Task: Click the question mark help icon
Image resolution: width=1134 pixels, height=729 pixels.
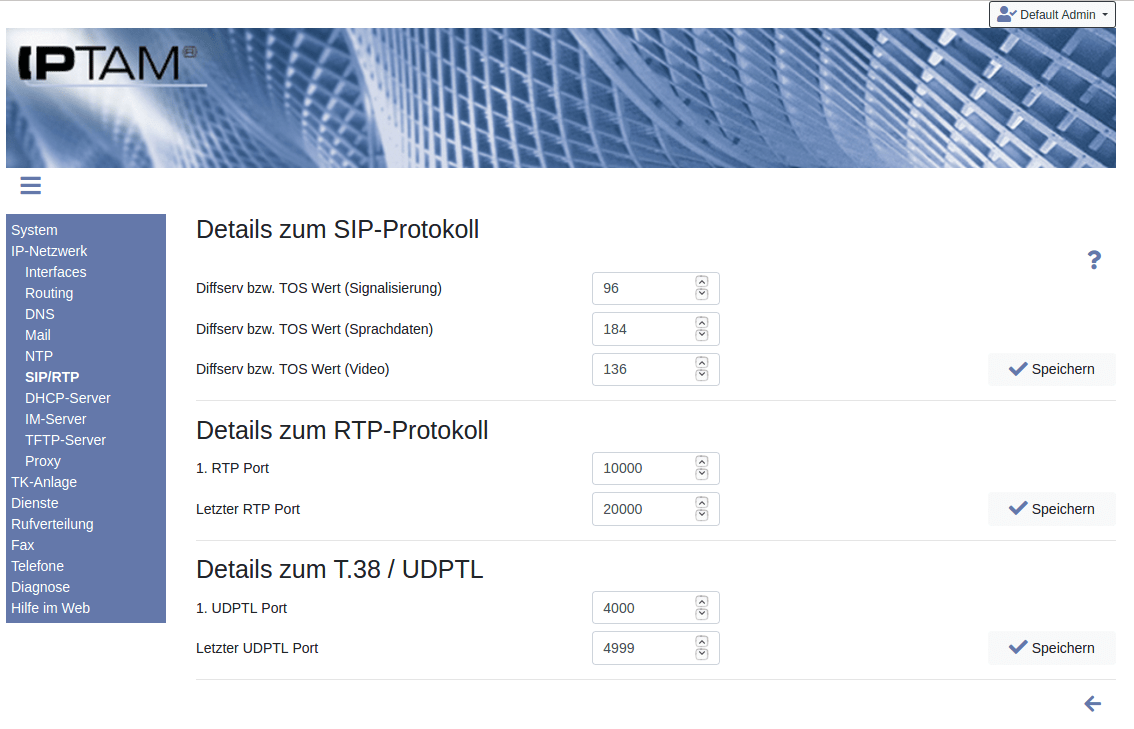Action: click(x=1094, y=260)
